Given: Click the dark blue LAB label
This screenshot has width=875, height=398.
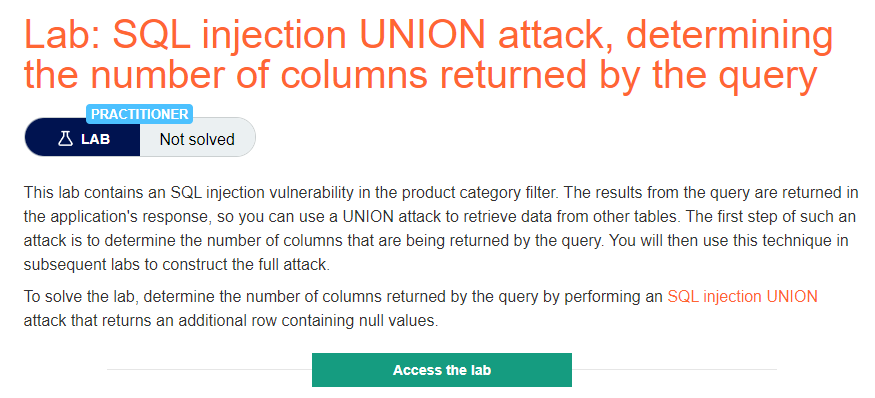Looking at the screenshot, I should tap(83, 139).
